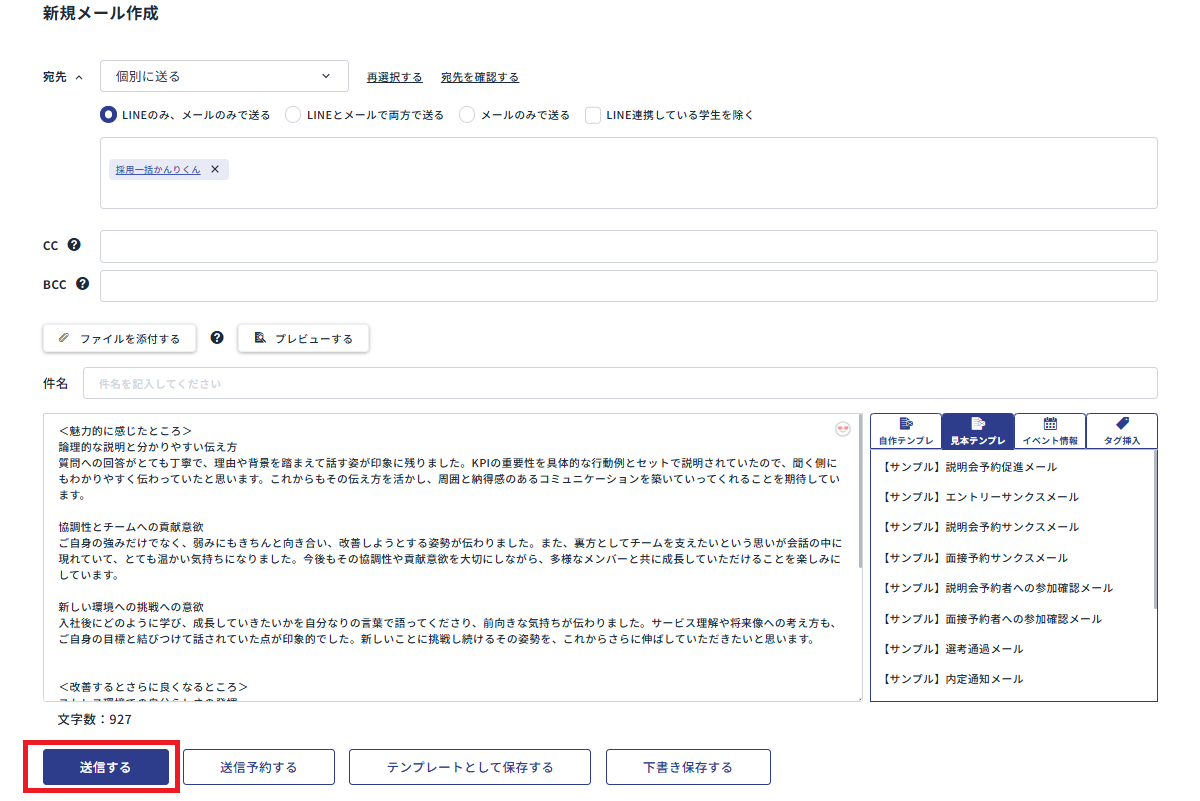Click the プレビューする preview icon button
The width and height of the screenshot is (1200, 801).
(260, 338)
